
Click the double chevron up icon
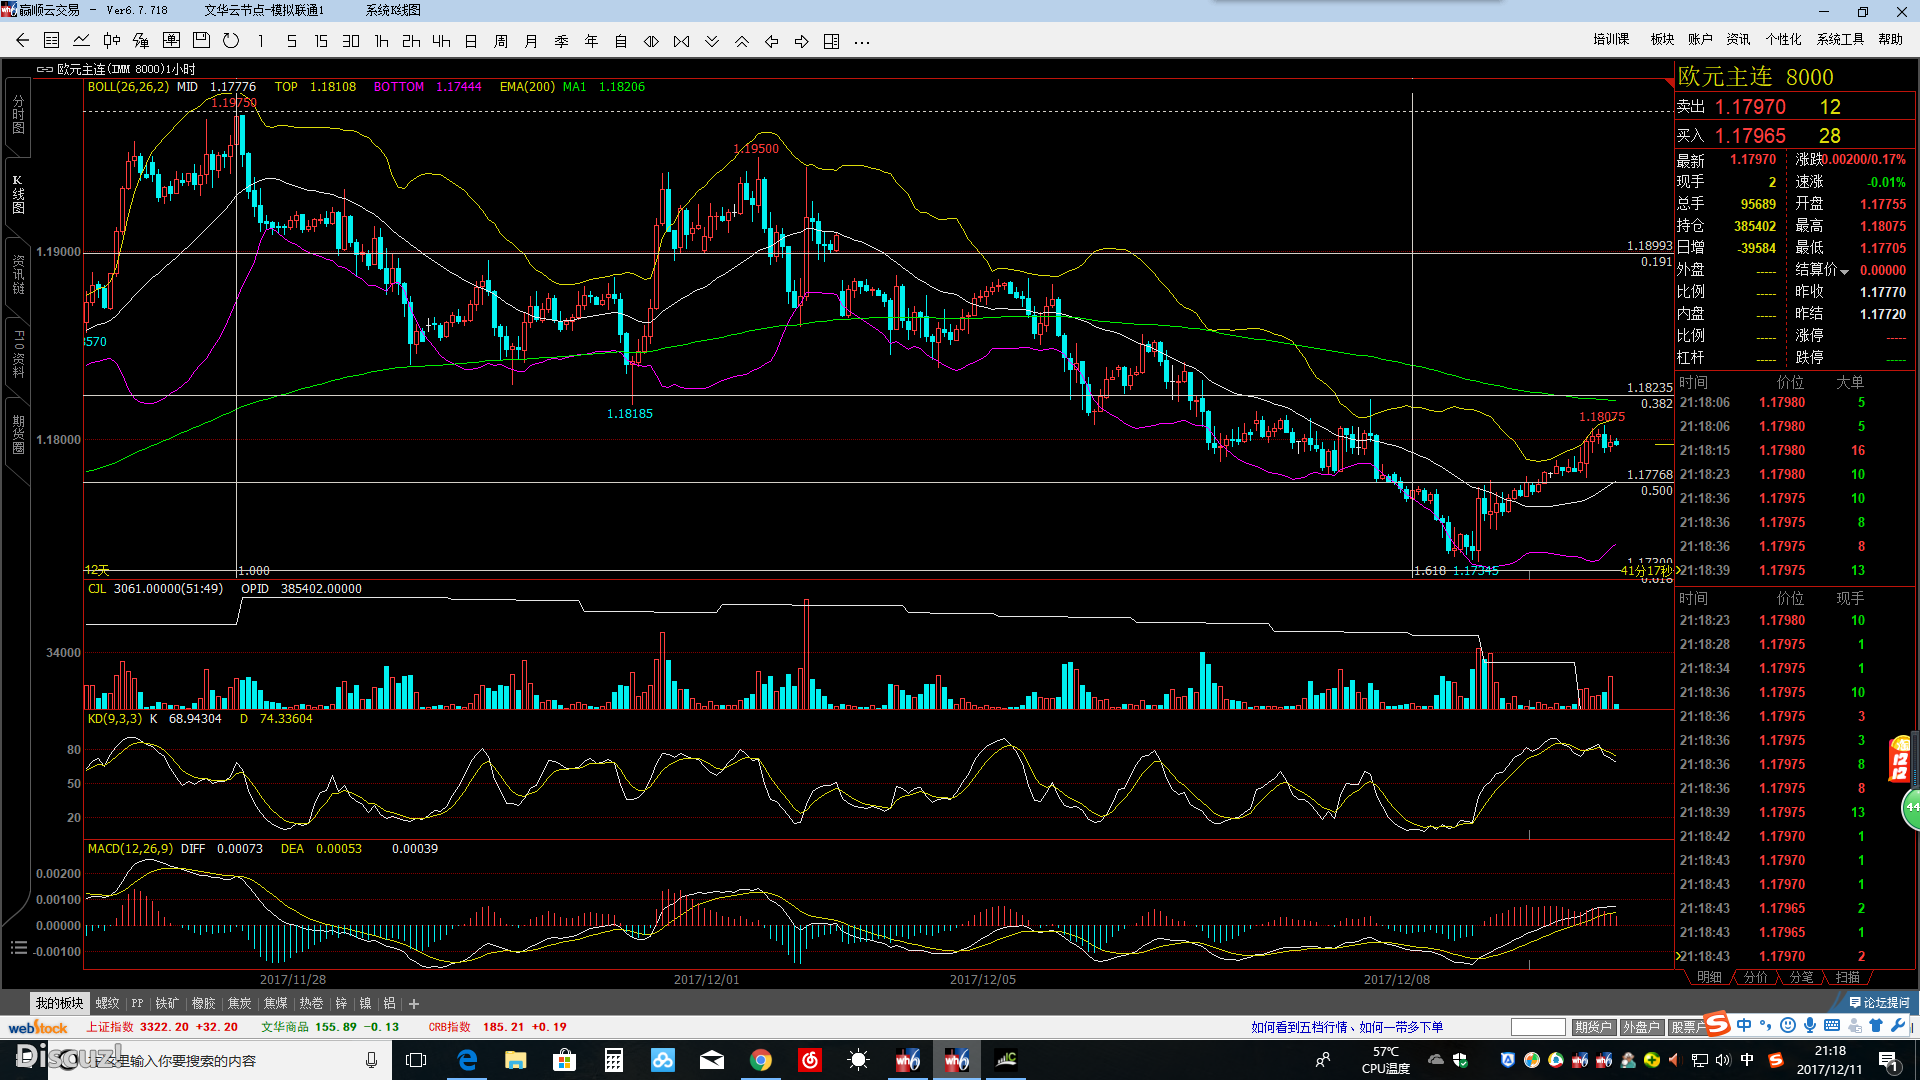pyautogui.click(x=741, y=41)
